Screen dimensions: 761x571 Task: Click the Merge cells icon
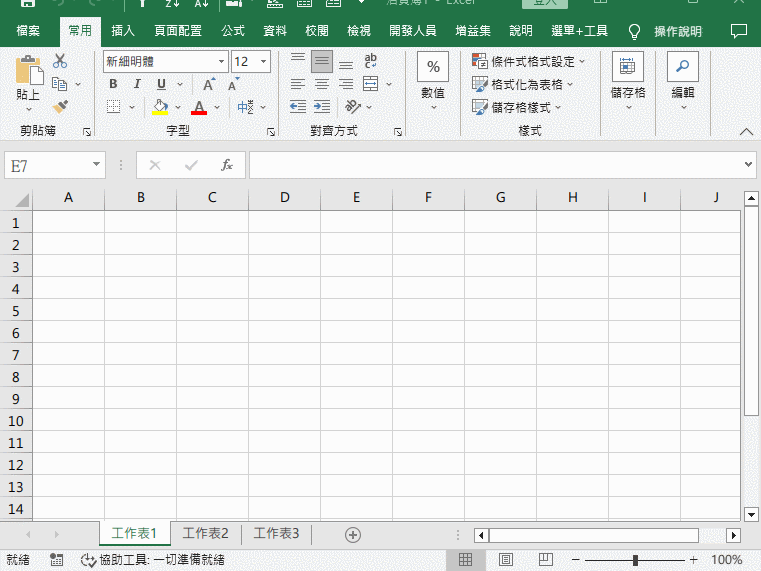pos(371,84)
